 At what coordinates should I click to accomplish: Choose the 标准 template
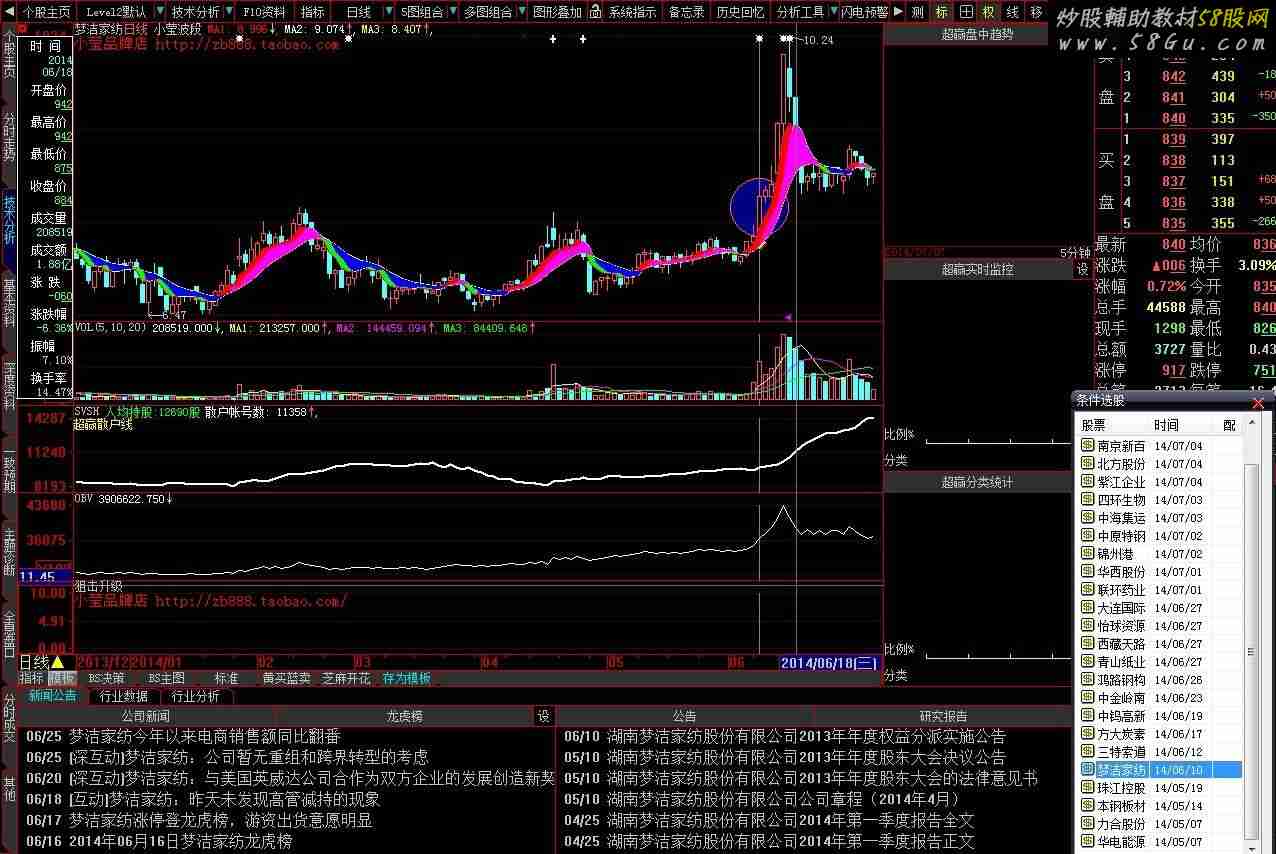226,678
